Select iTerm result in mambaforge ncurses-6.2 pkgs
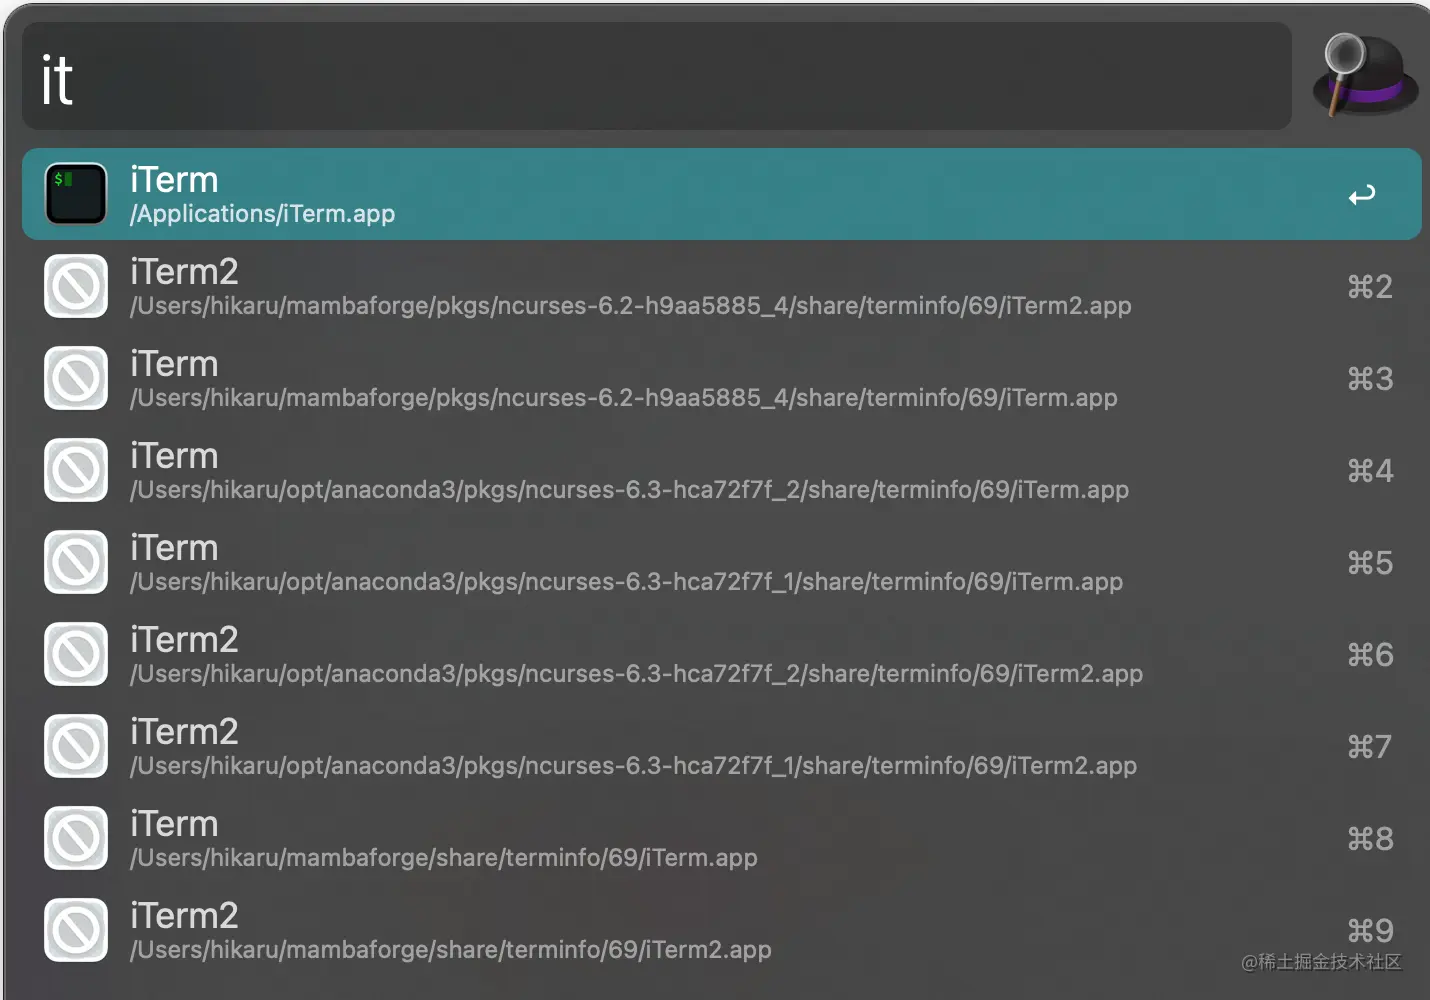The image size is (1430, 1000). 721,378
